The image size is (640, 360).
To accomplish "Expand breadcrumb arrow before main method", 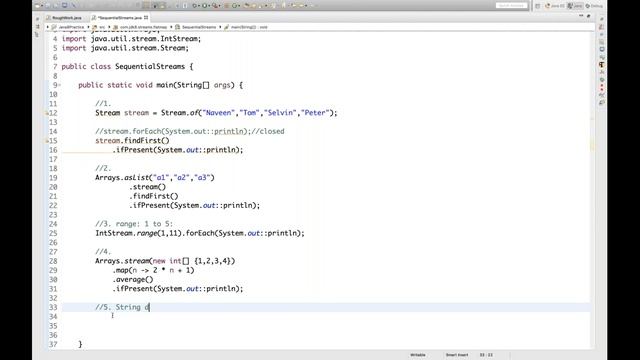I will point(220,27).
